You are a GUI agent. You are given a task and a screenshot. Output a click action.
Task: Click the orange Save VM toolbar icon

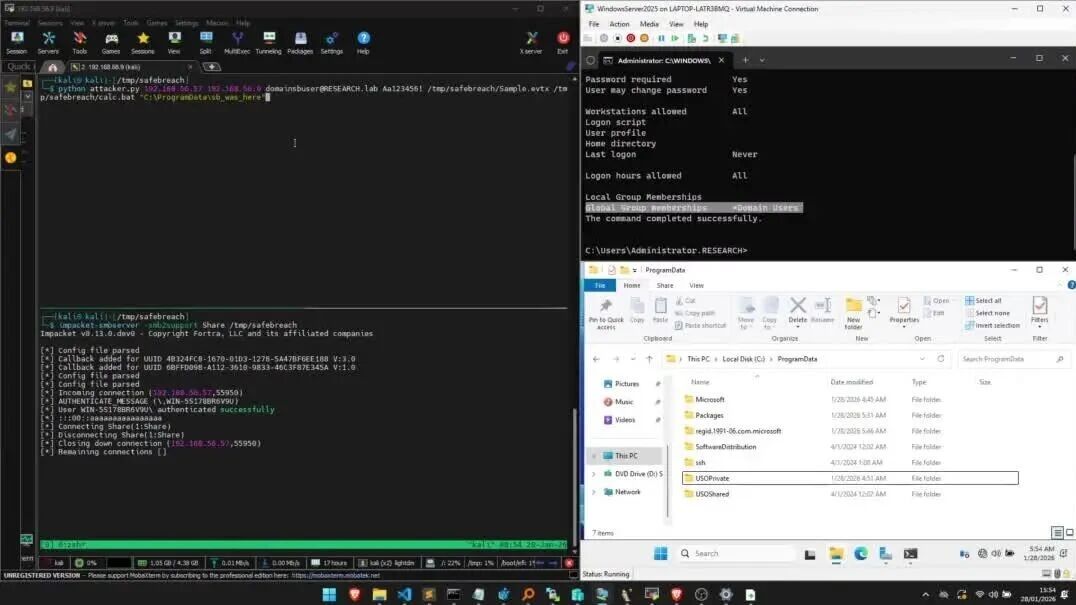[x=644, y=38]
